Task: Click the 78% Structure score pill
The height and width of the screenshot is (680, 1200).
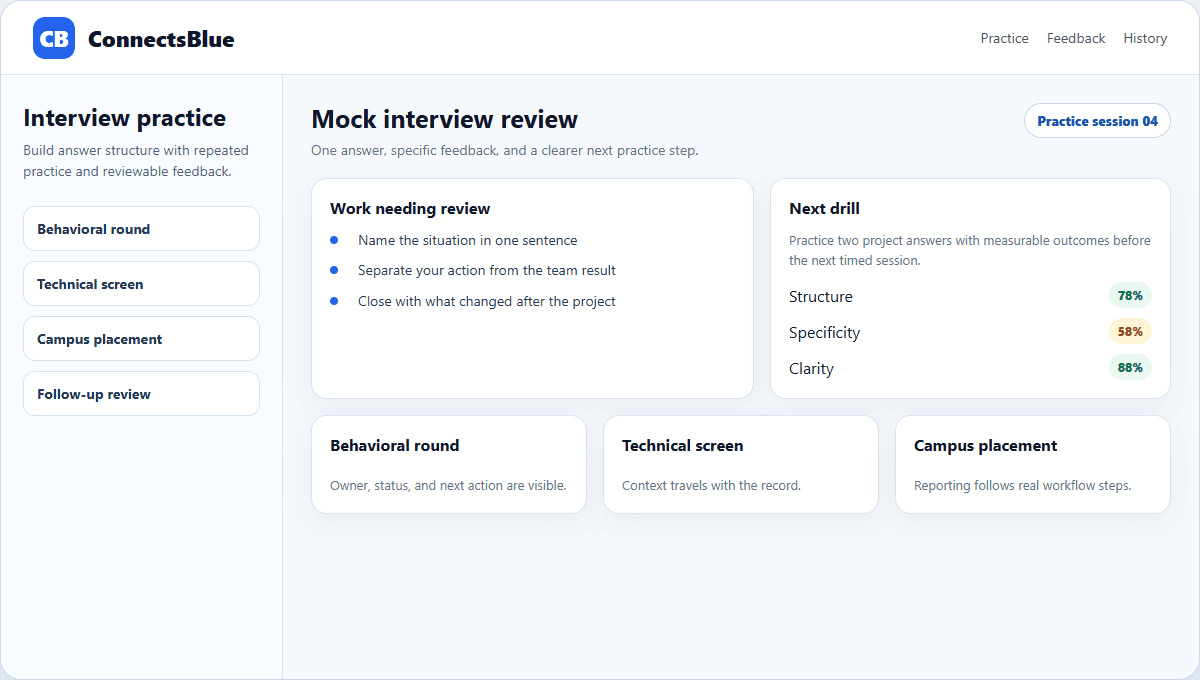Action: point(1130,296)
